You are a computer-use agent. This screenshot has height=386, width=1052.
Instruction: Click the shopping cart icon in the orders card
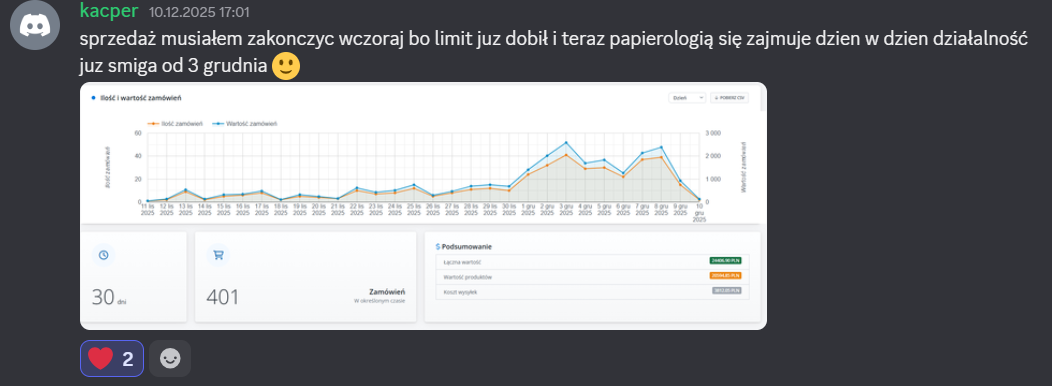pyautogui.click(x=218, y=255)
